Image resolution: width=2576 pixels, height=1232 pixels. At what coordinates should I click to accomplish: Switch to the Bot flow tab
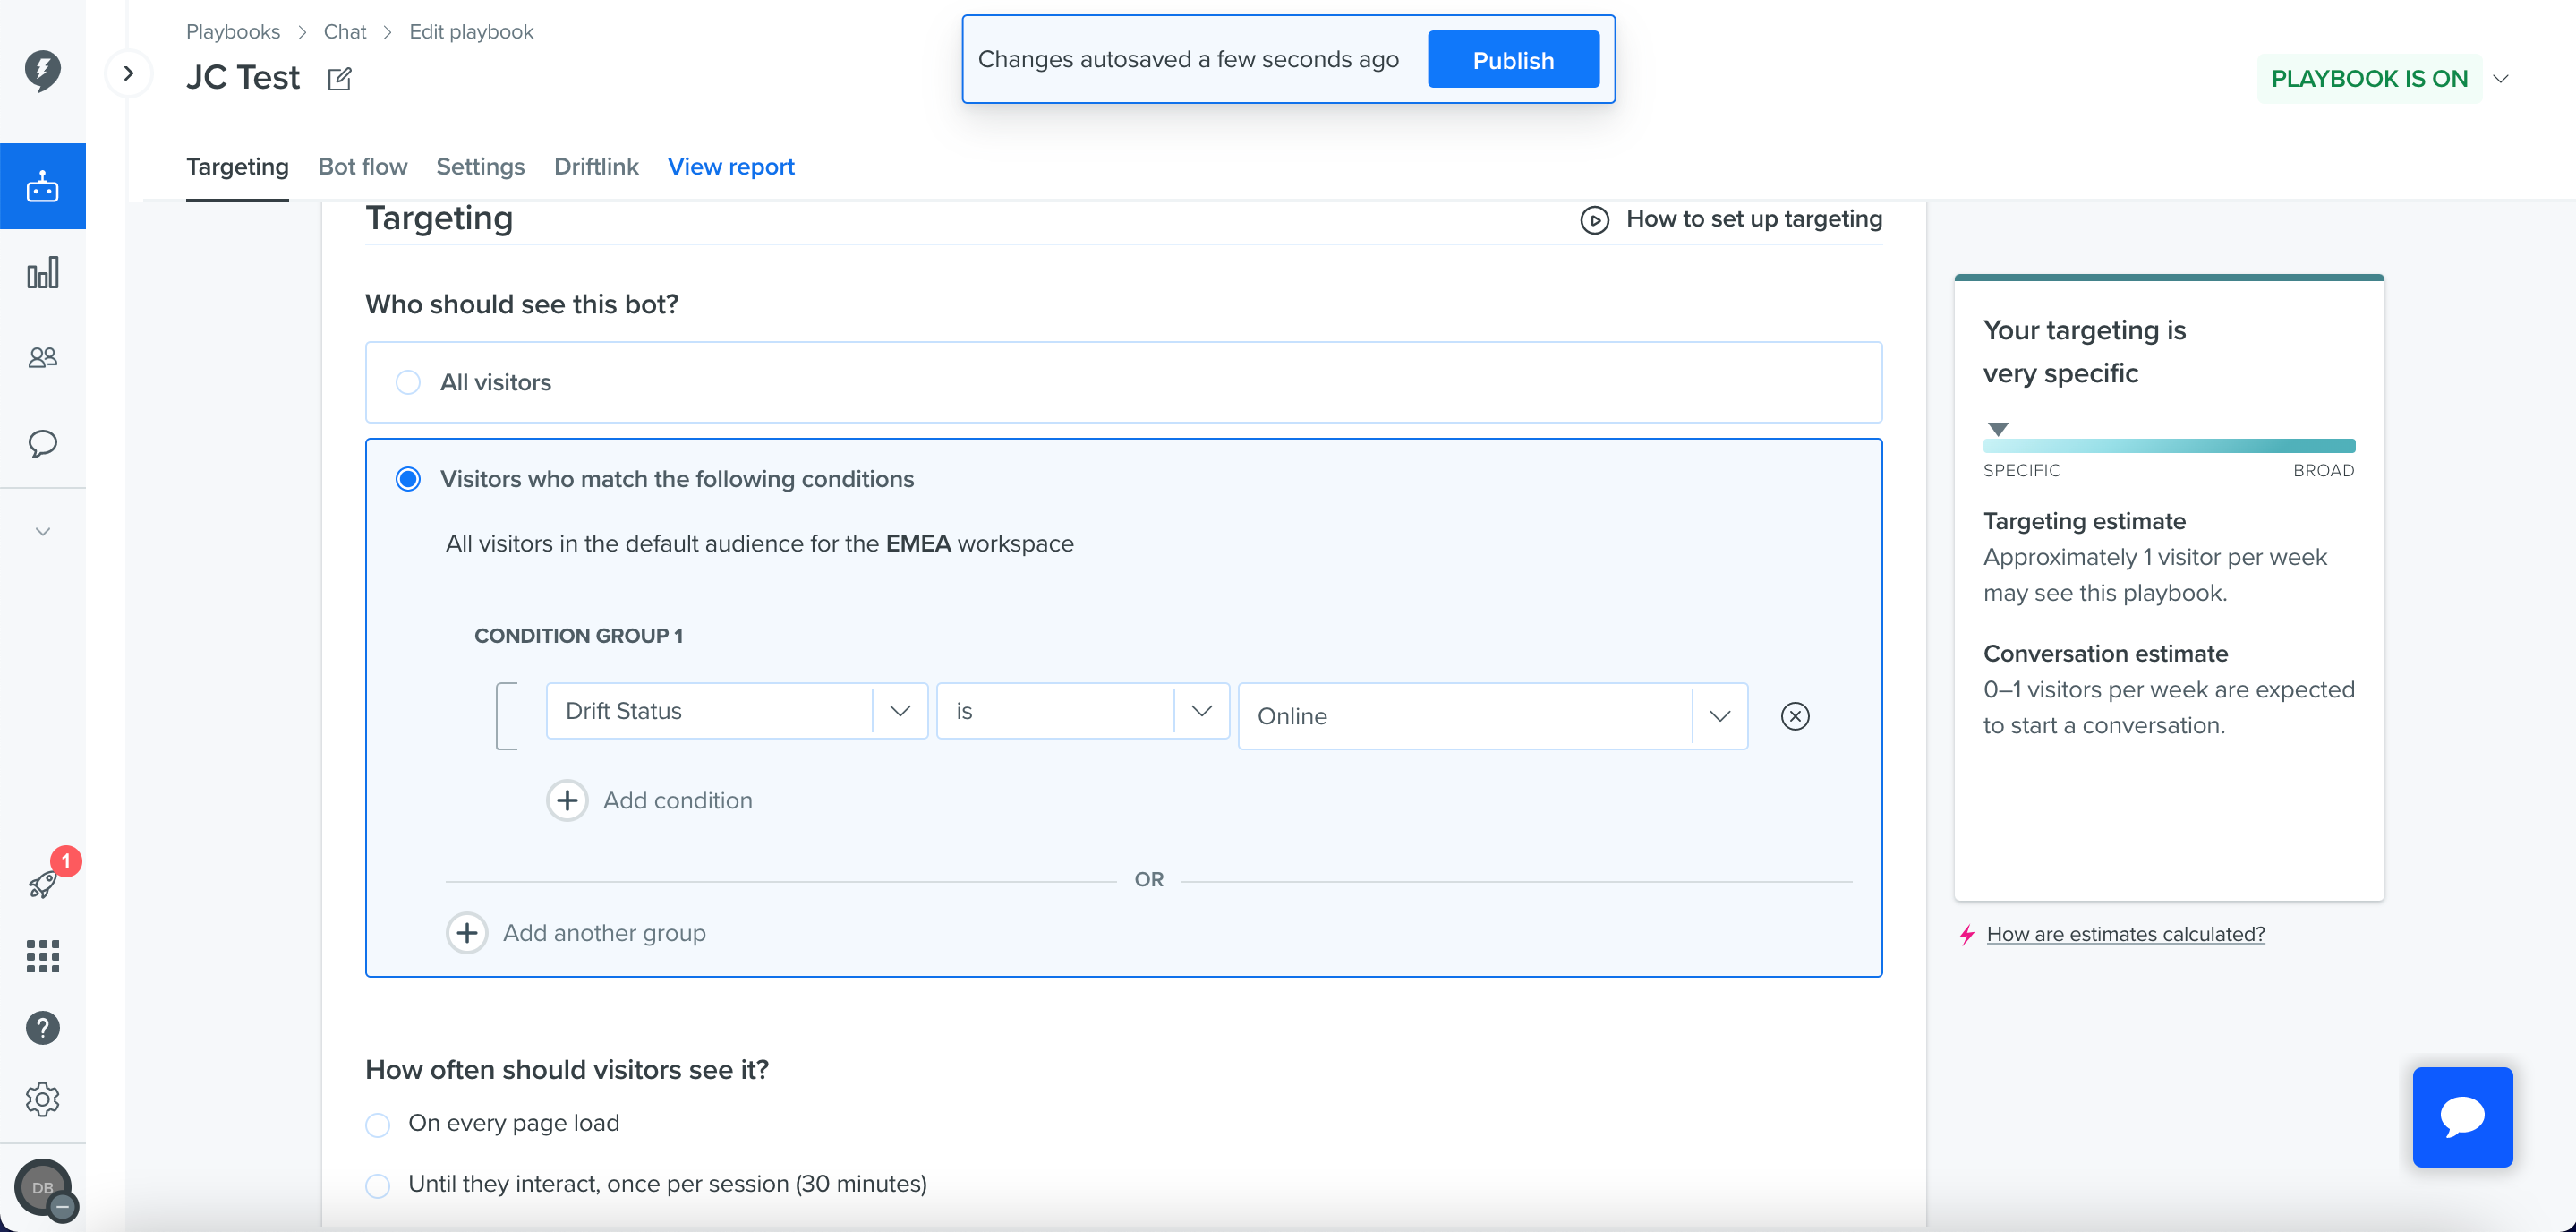[x=362, y=166]
